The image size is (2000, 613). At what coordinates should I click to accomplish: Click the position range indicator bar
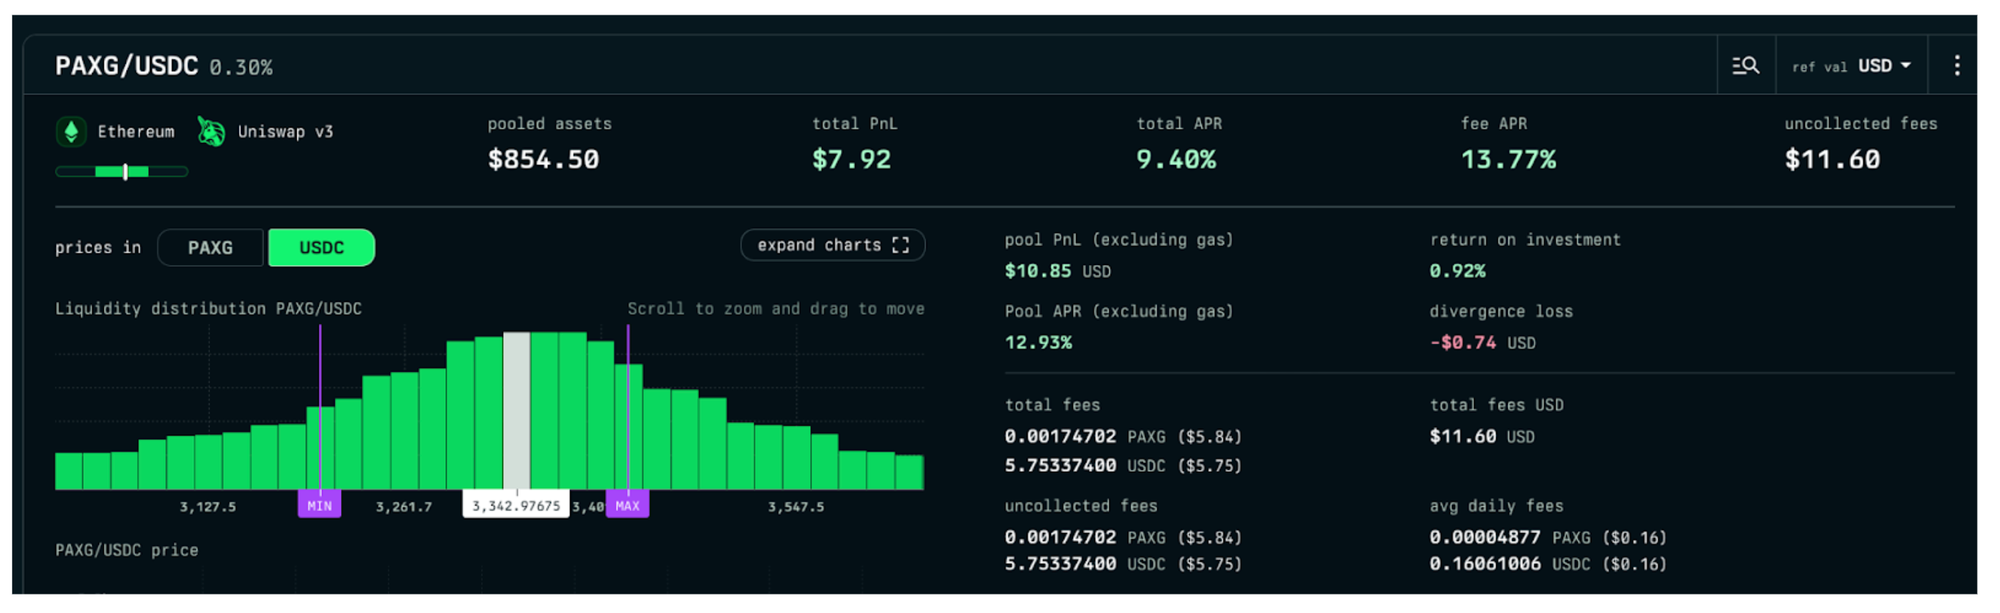[x=122, y=172]
